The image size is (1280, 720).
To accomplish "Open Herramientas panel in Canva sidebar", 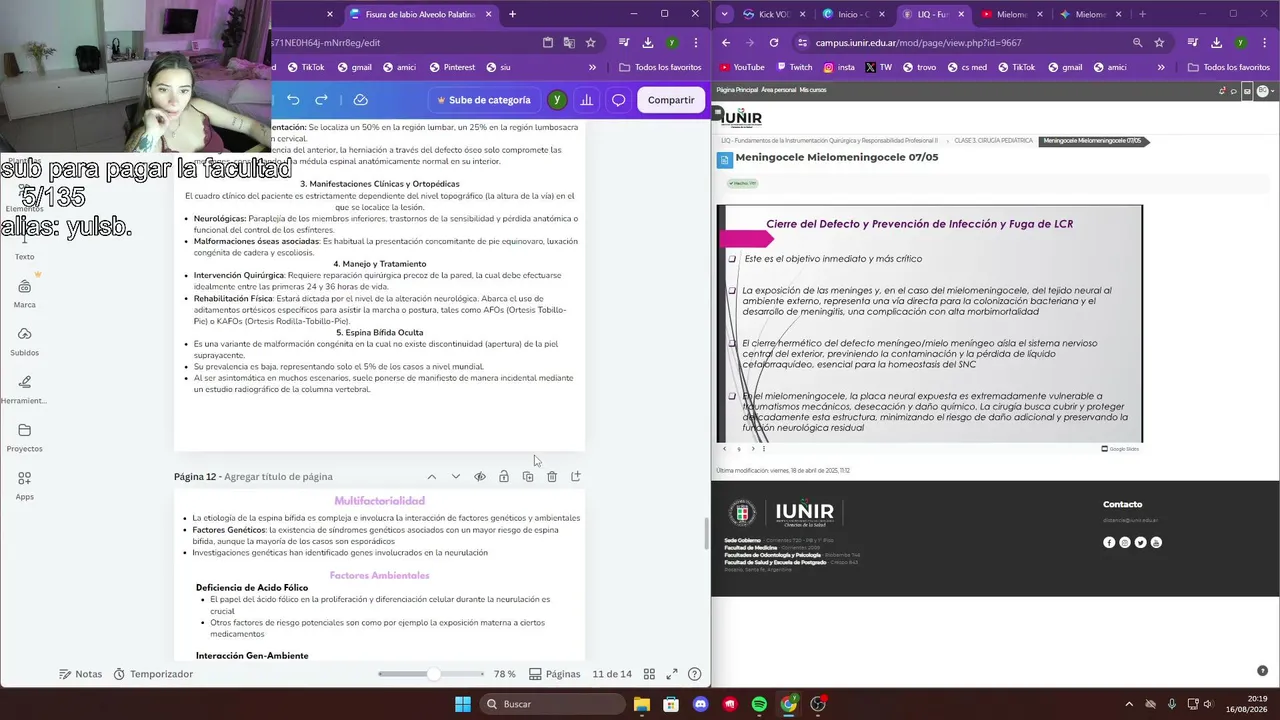I will [x=24, y=390].
